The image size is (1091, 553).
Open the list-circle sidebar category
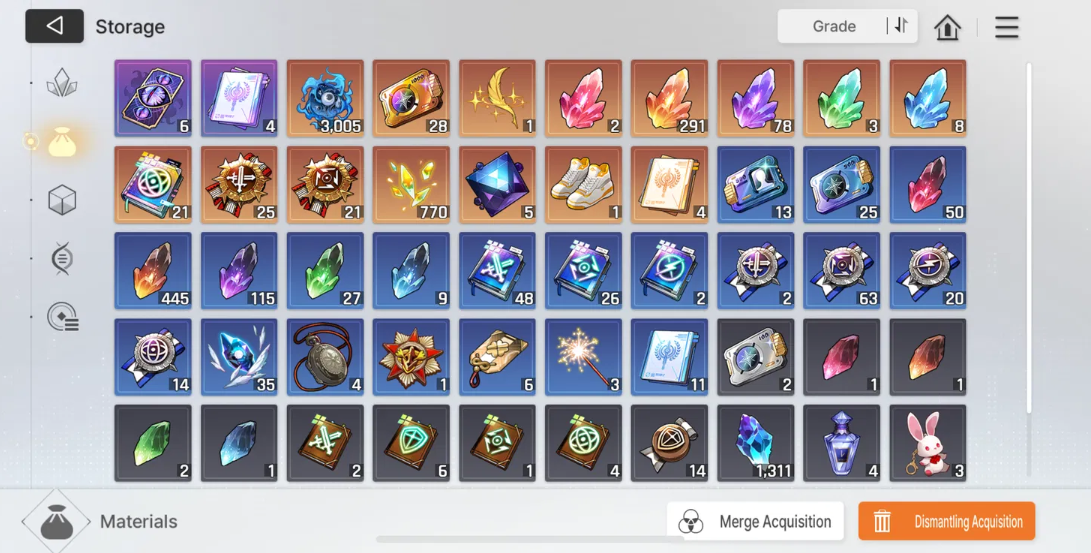[63, 316]
